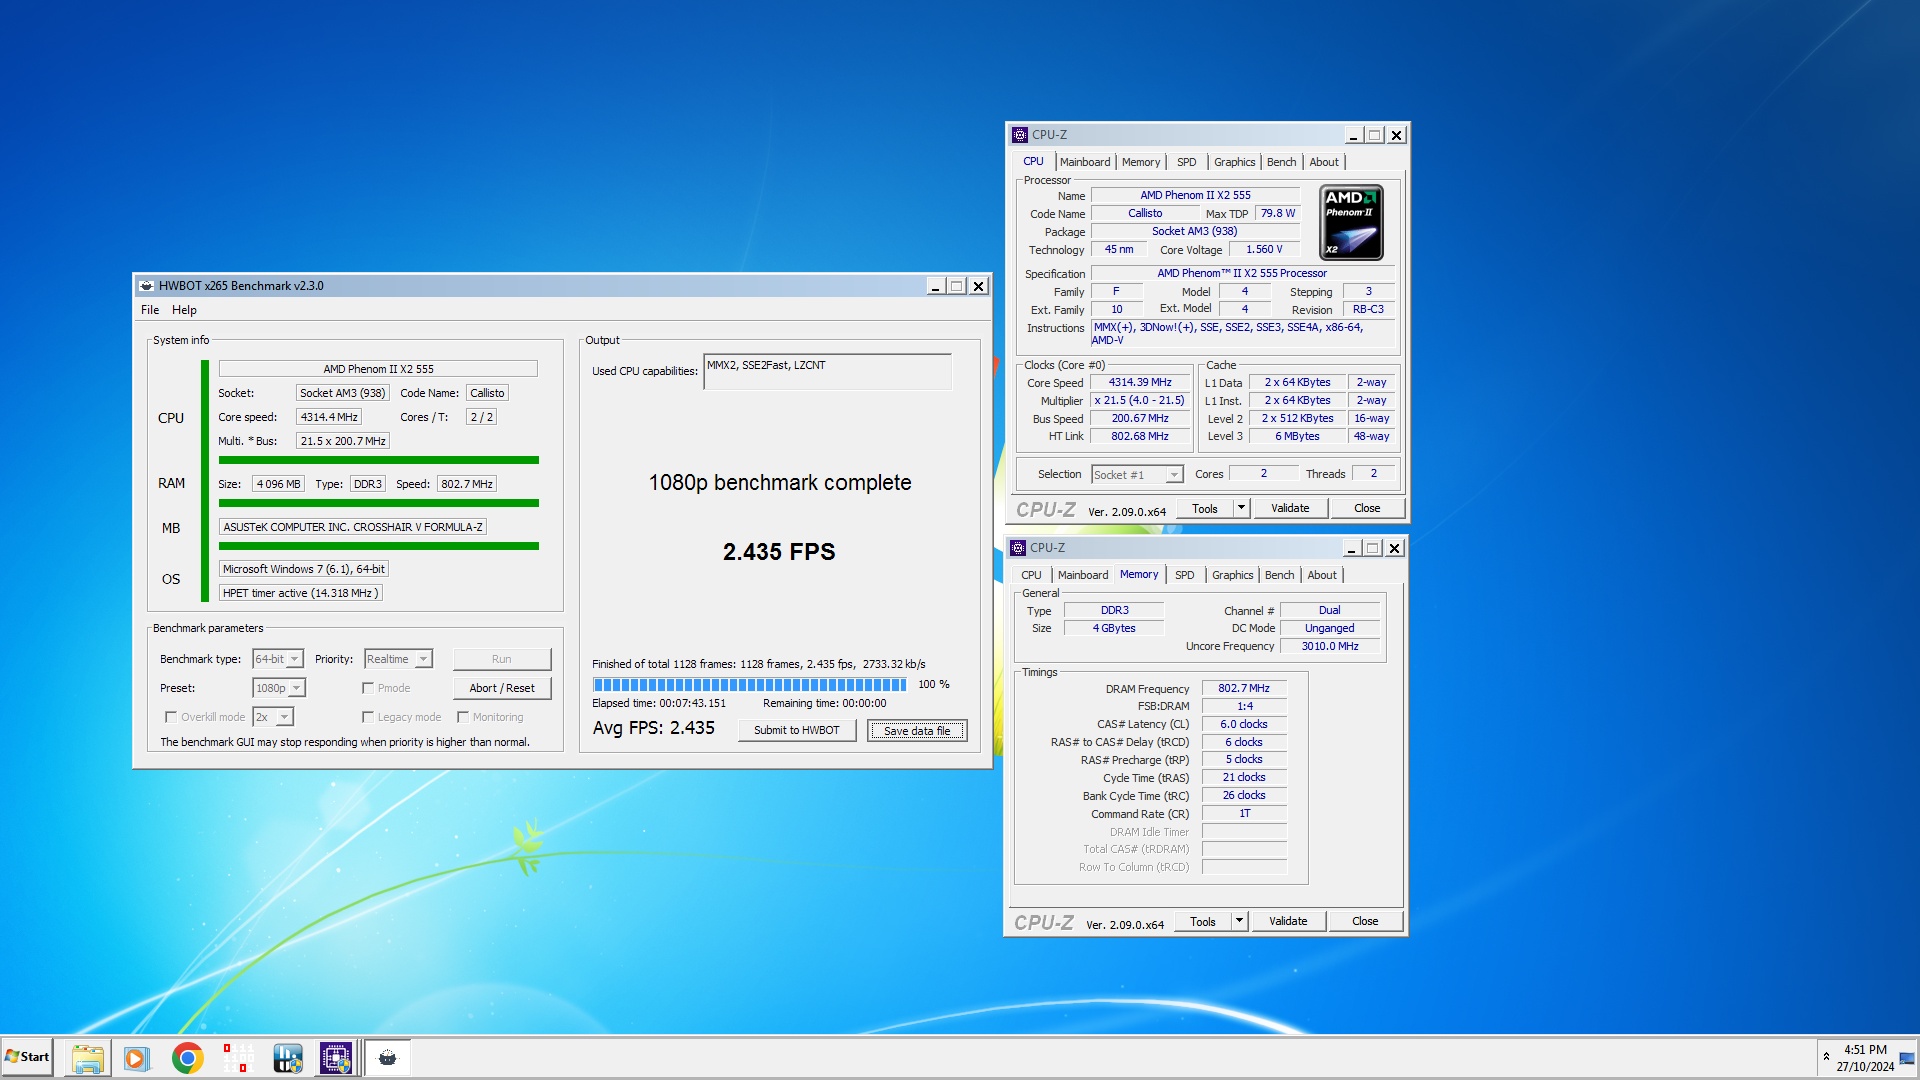Click the AMD Phenom II processor logo
This screenshot has width=1920, height=1080.
[x=1351, y=223]
